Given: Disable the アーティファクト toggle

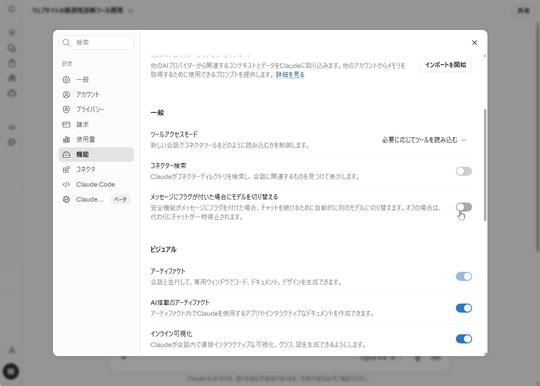Looking at the screenshot, I should pos(464,276).
